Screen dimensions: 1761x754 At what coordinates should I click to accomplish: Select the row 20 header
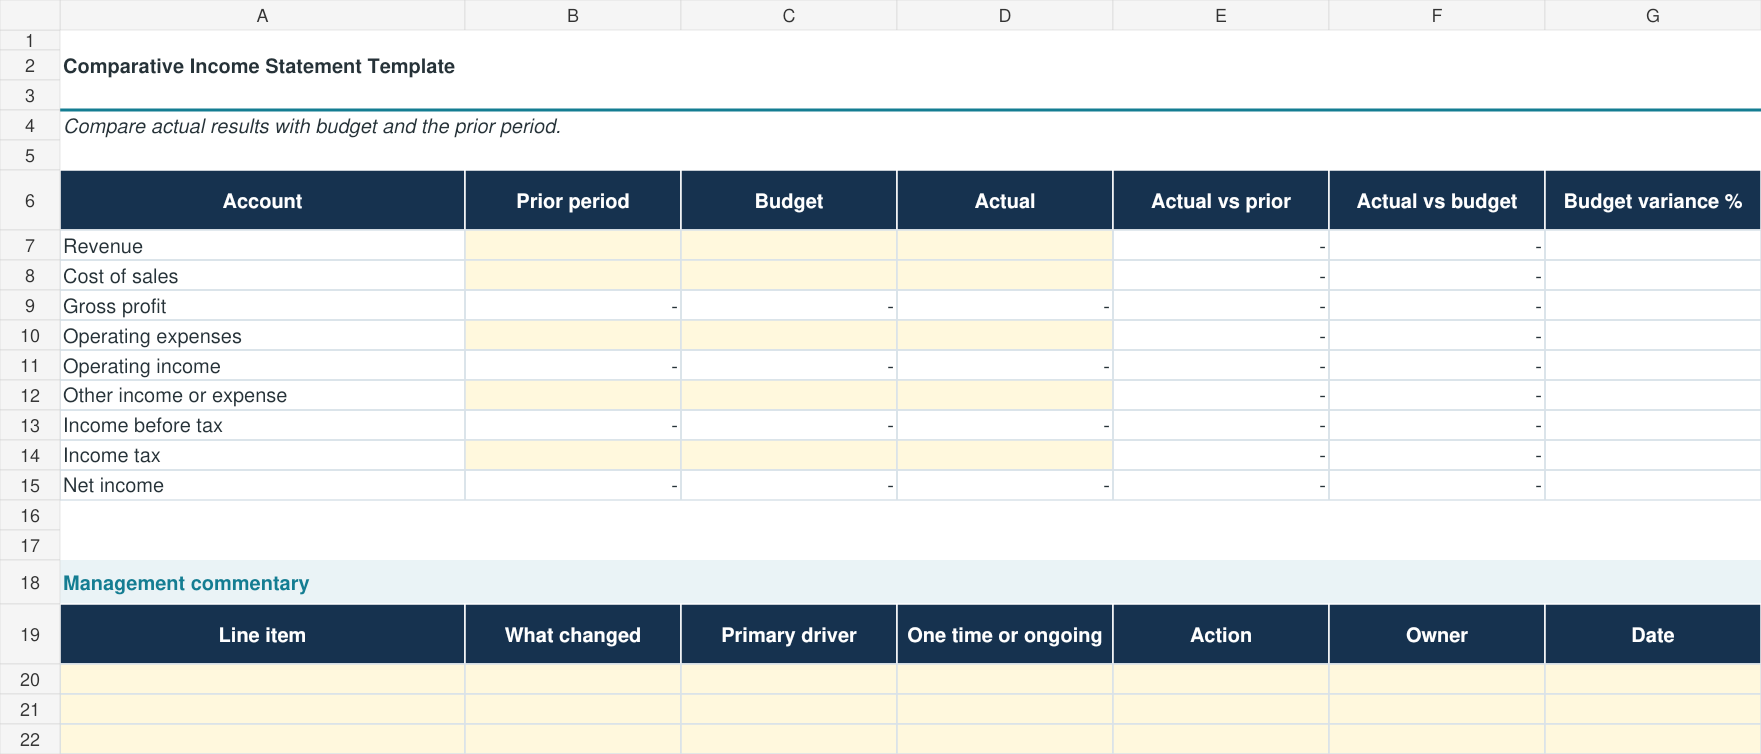30,680
